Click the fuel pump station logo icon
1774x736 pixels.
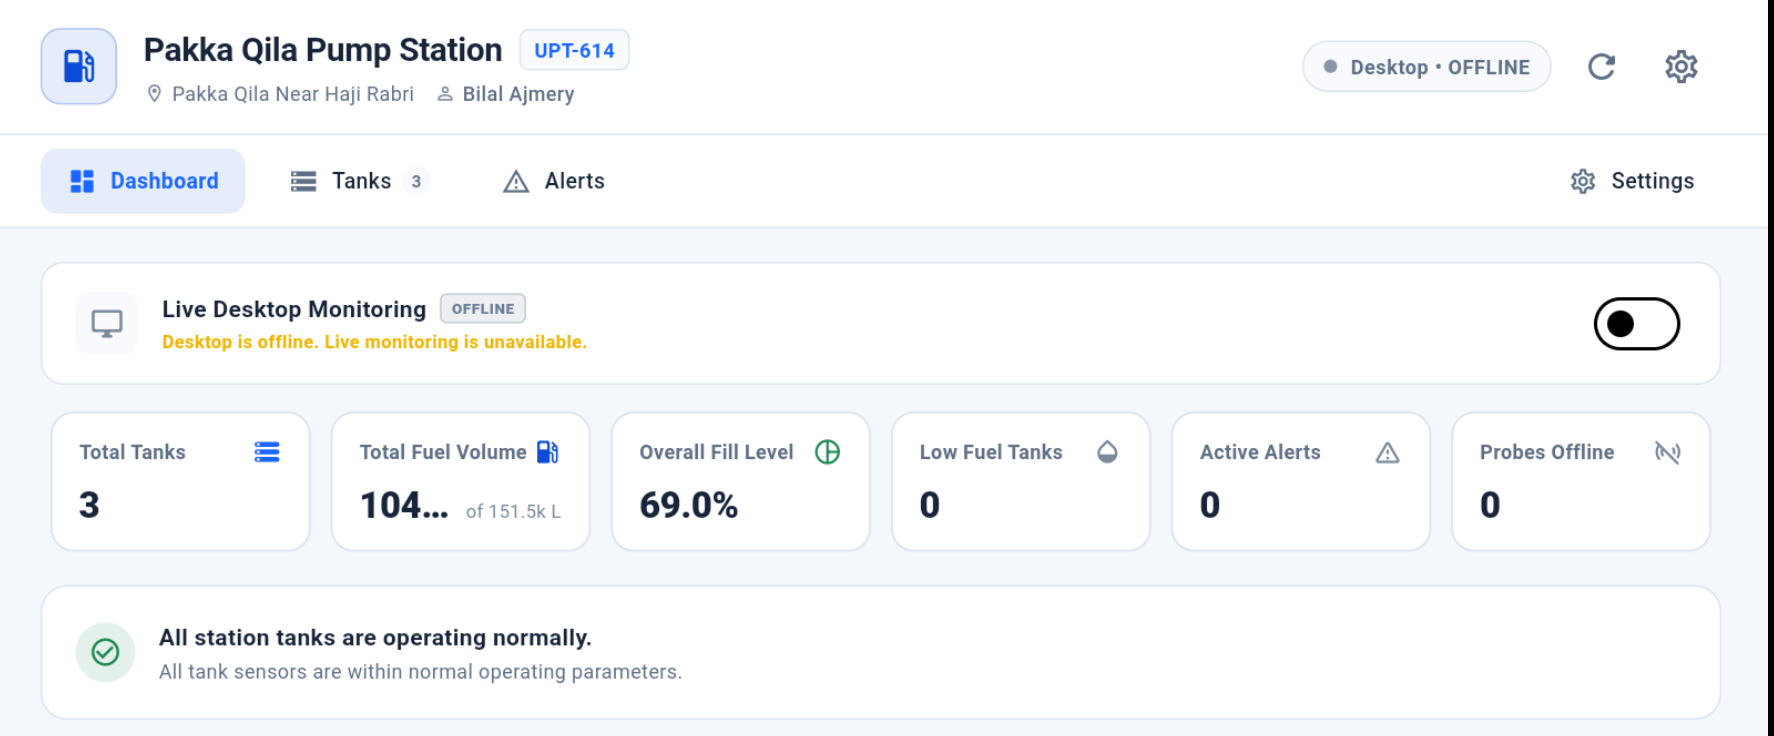click(79, 66)
